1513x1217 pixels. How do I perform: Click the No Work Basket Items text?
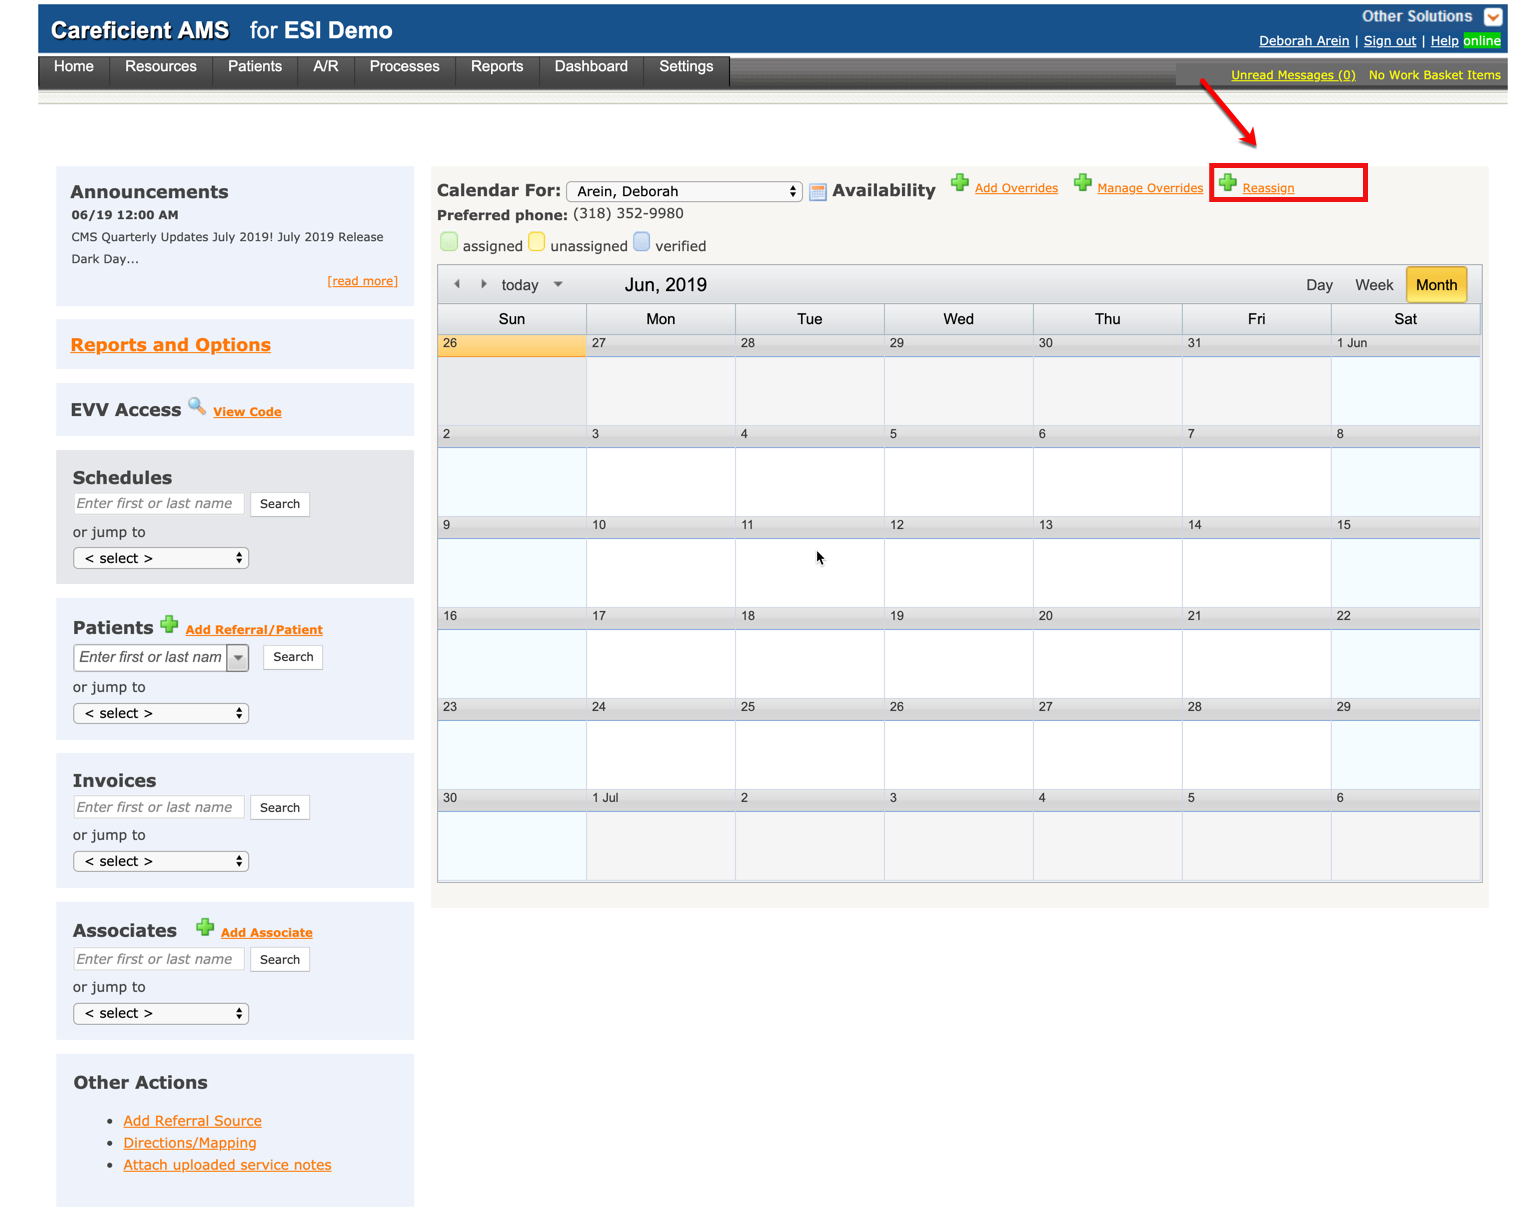coord(1434,75)
